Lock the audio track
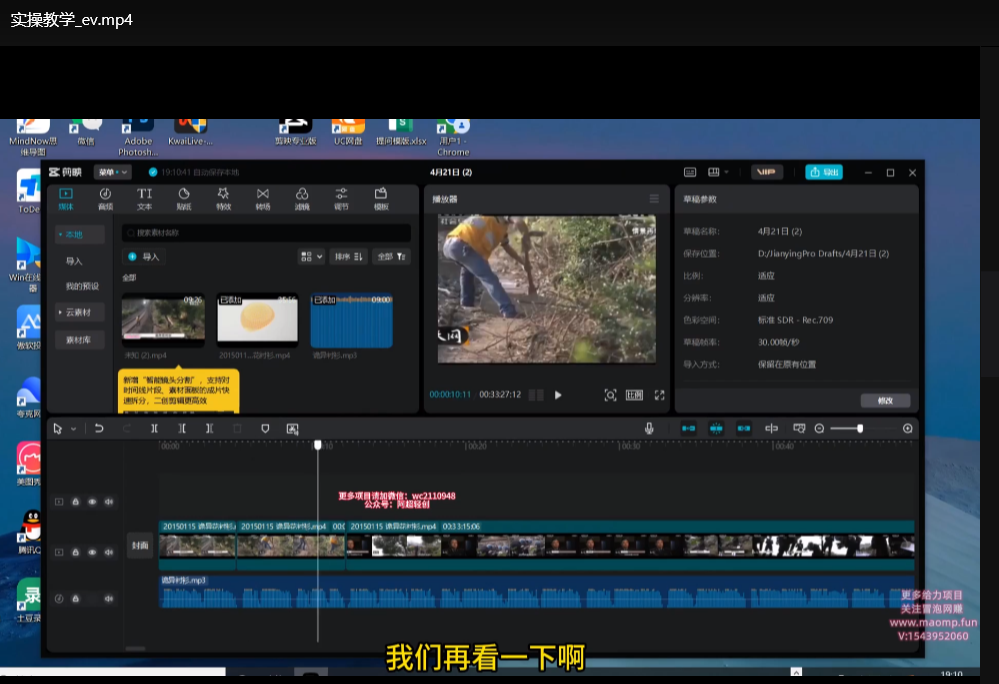The height and width of the screenshot is (684, 999). tap(76, 599)
